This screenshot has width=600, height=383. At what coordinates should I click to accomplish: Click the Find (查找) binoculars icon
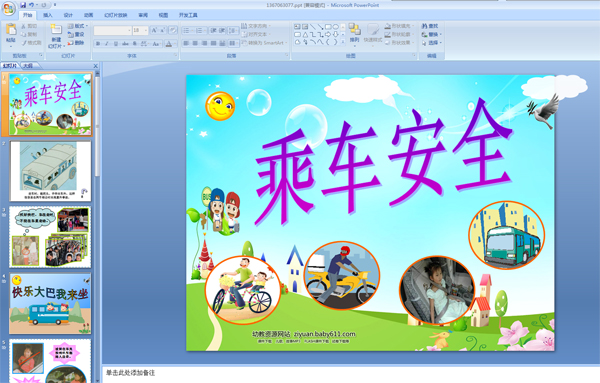(424, 26)
